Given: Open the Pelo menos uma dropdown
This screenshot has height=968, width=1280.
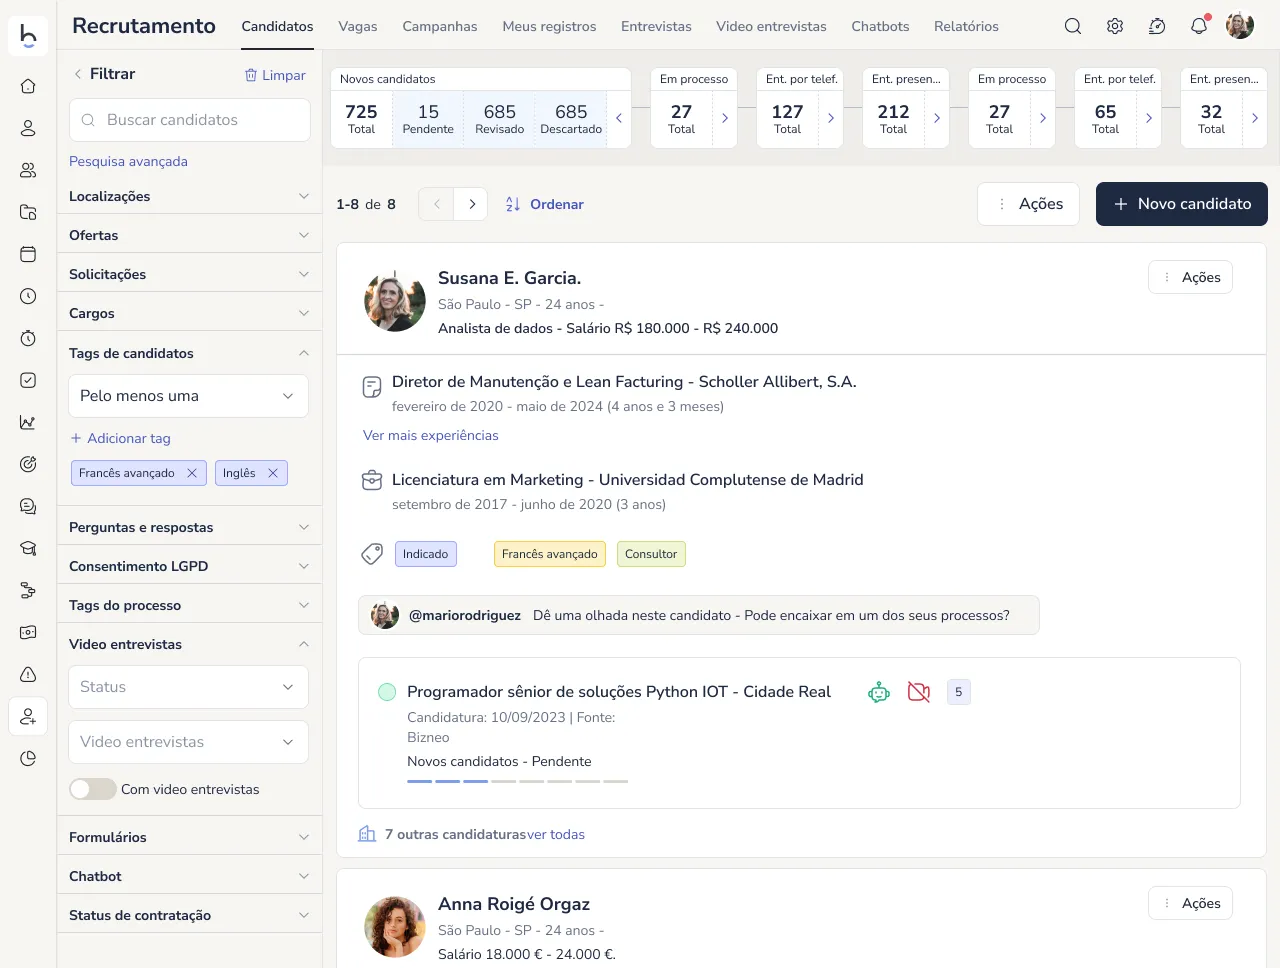Looking at the screenshot, I should [x=189, y=396].
